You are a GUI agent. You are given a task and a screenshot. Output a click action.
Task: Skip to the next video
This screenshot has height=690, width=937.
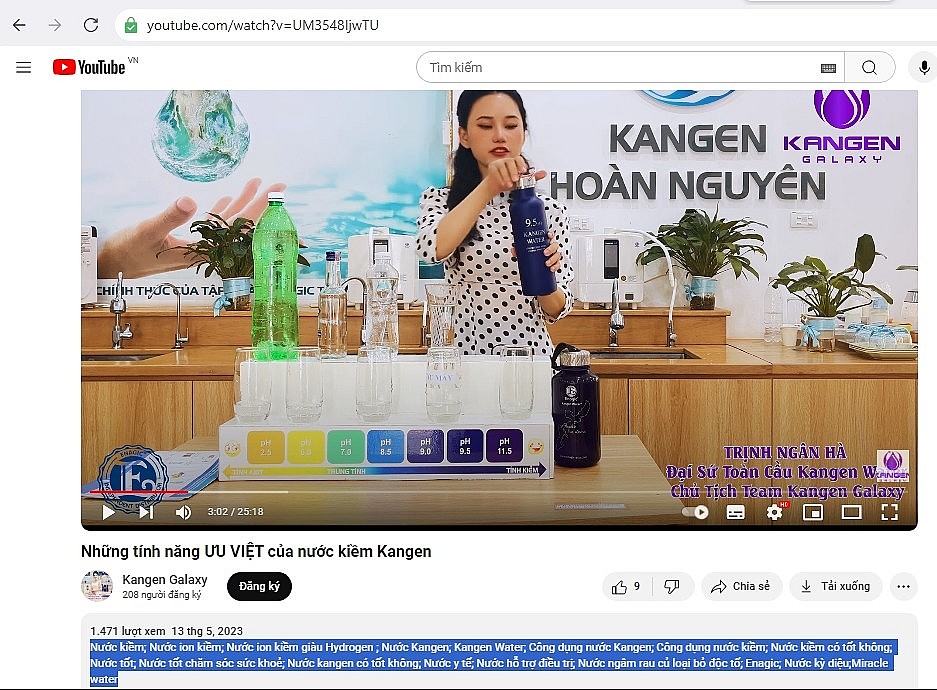[146, 512]
